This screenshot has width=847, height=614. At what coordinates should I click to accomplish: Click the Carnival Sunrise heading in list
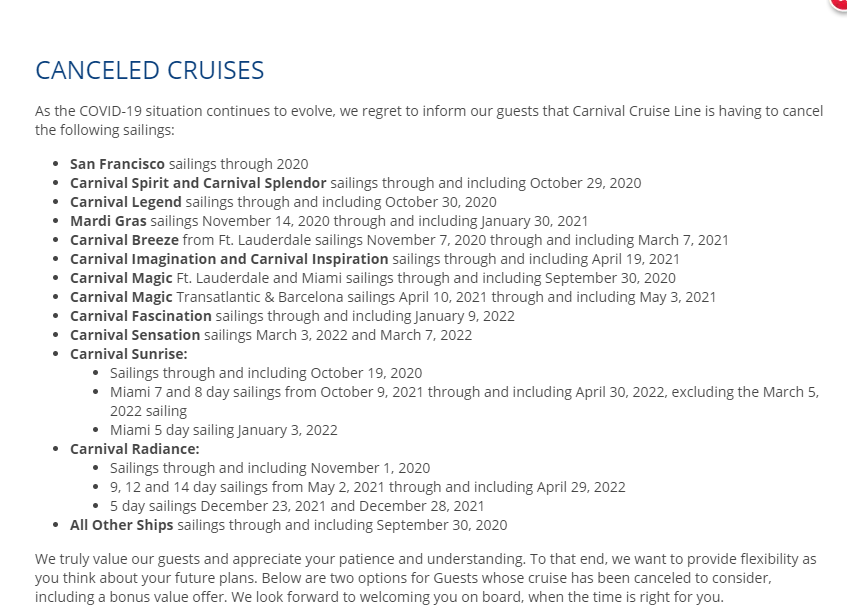point(129,354)
